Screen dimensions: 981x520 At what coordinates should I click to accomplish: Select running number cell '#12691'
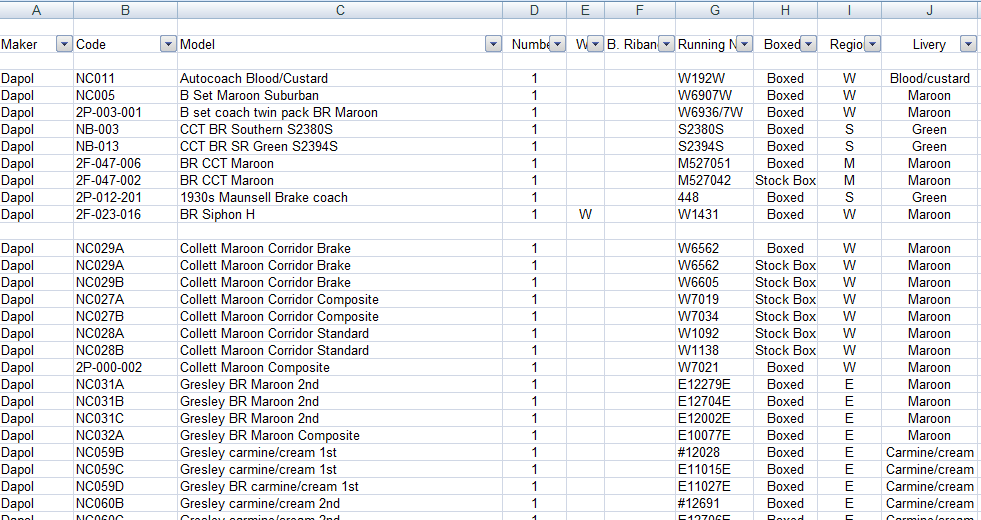[x=714, y=503]
